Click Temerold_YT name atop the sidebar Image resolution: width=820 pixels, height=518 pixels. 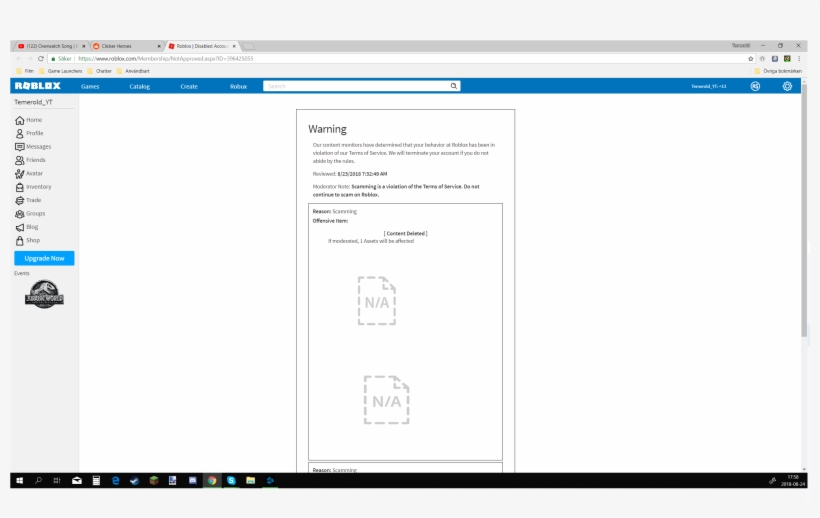click(33, 102)
